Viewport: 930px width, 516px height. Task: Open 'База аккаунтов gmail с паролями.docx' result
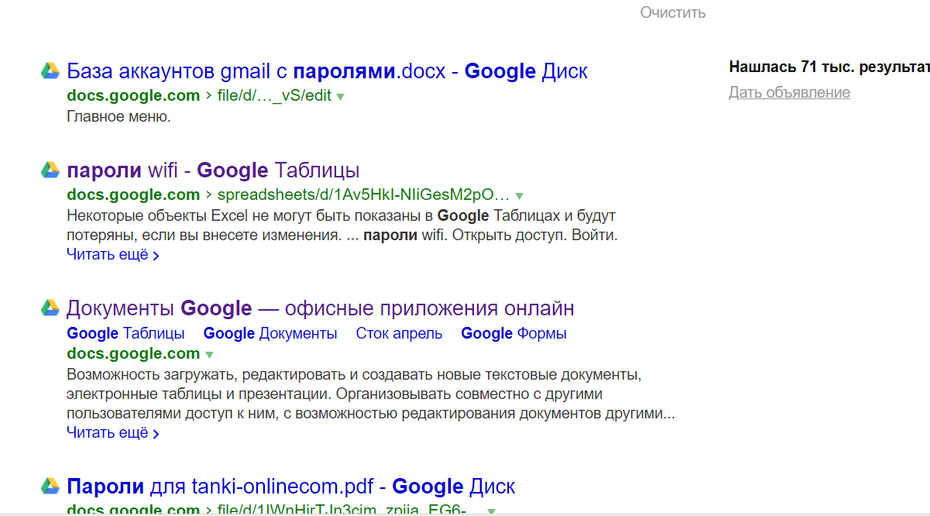point(327,71)
